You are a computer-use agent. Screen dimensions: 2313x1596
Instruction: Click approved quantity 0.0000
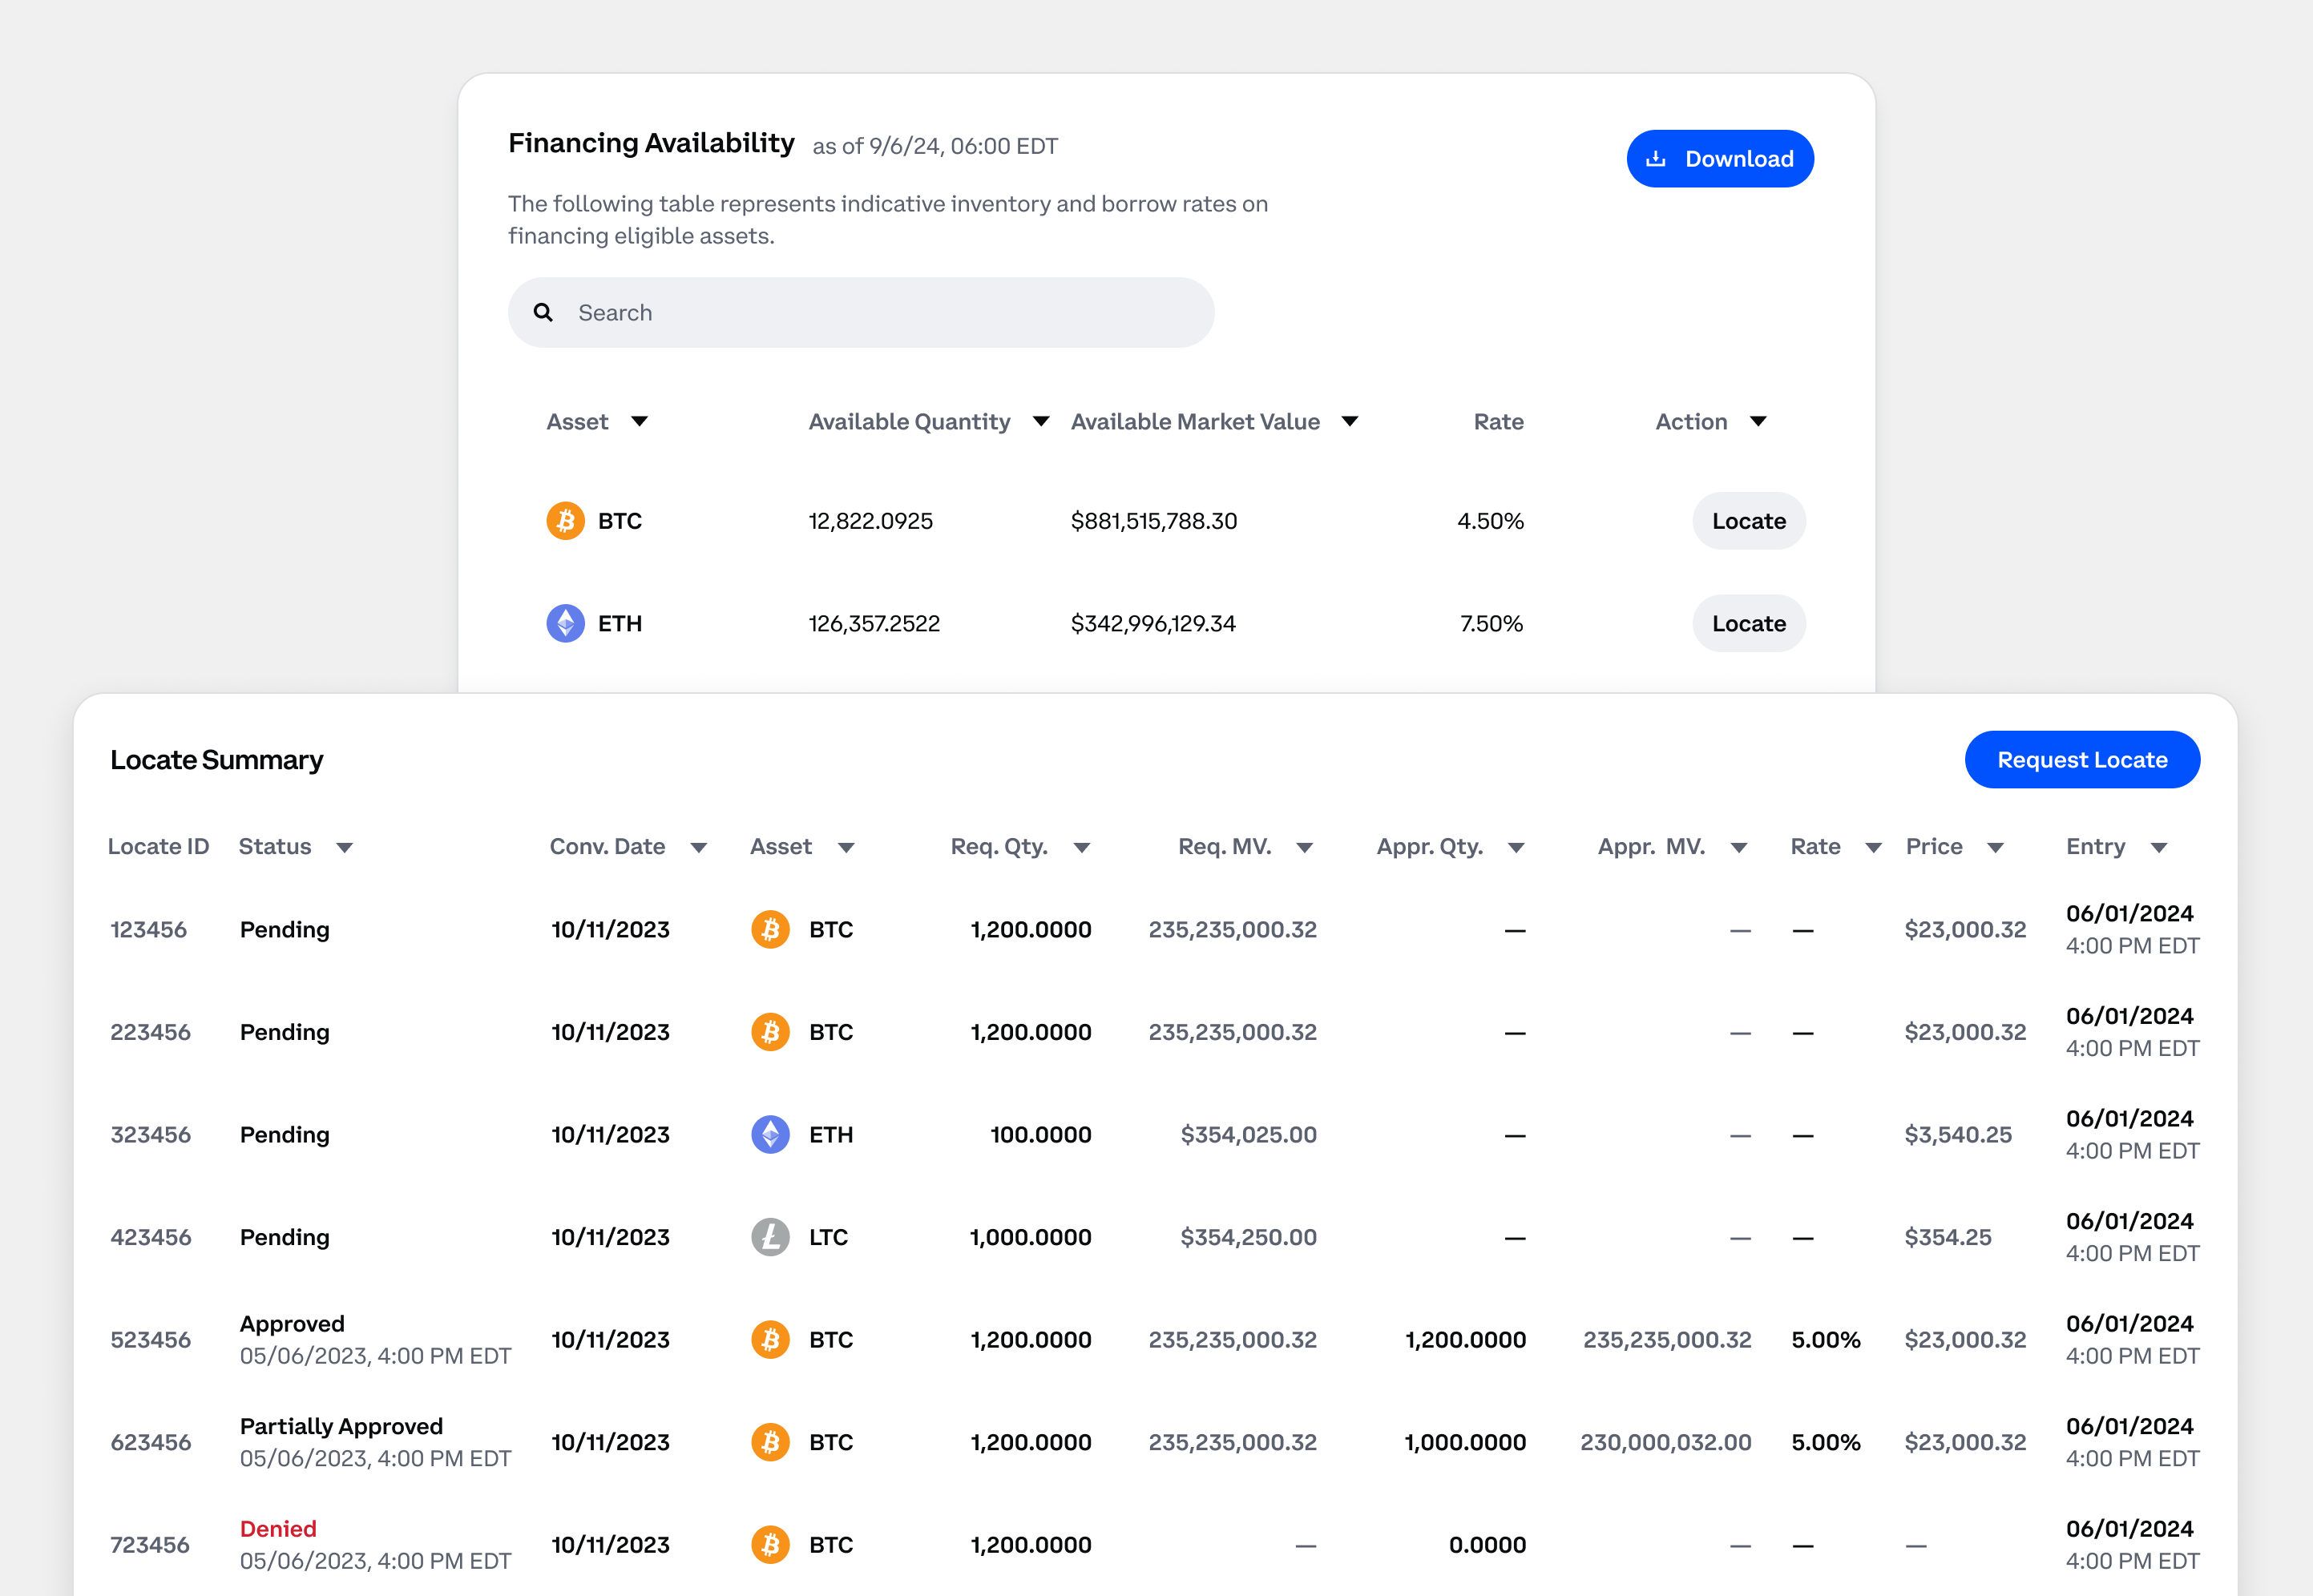[x=1487, y=1545]
